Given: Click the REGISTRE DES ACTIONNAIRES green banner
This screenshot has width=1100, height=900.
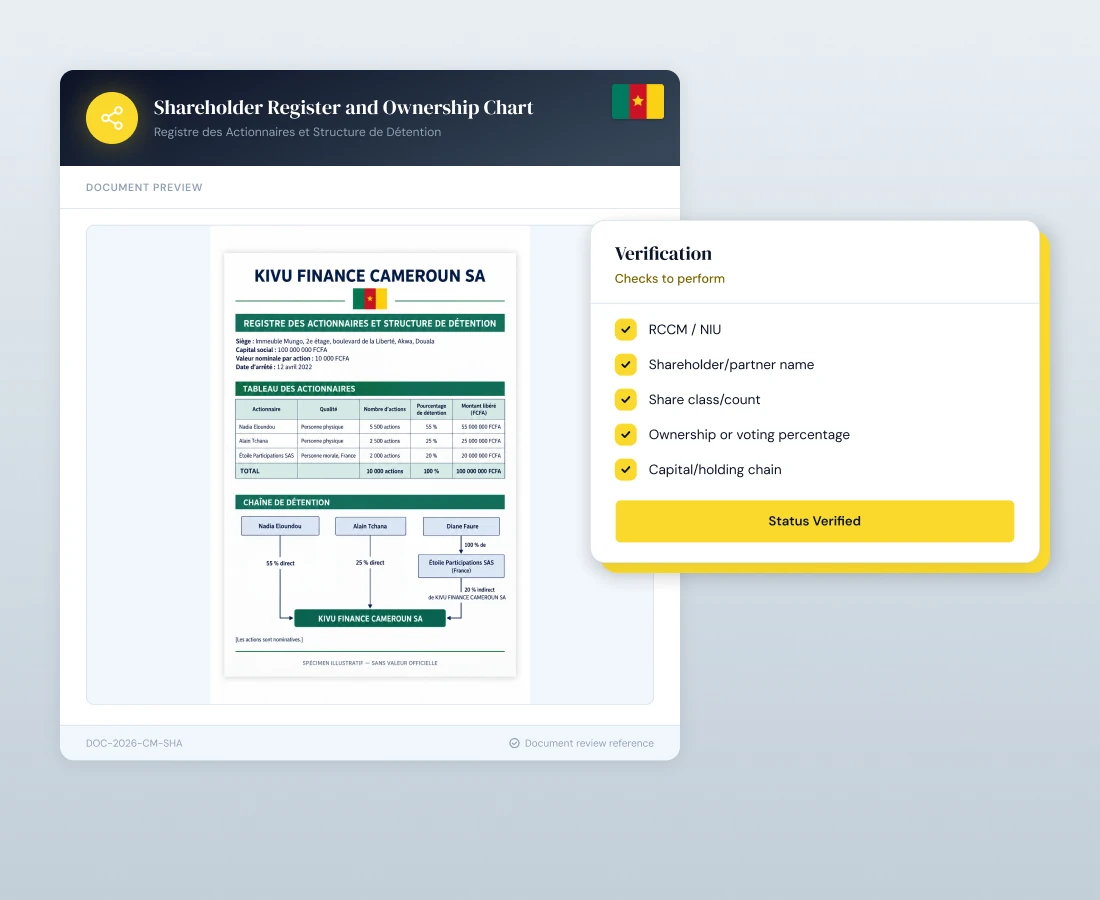Looking at the screenshot, I should tap(370, 323).
